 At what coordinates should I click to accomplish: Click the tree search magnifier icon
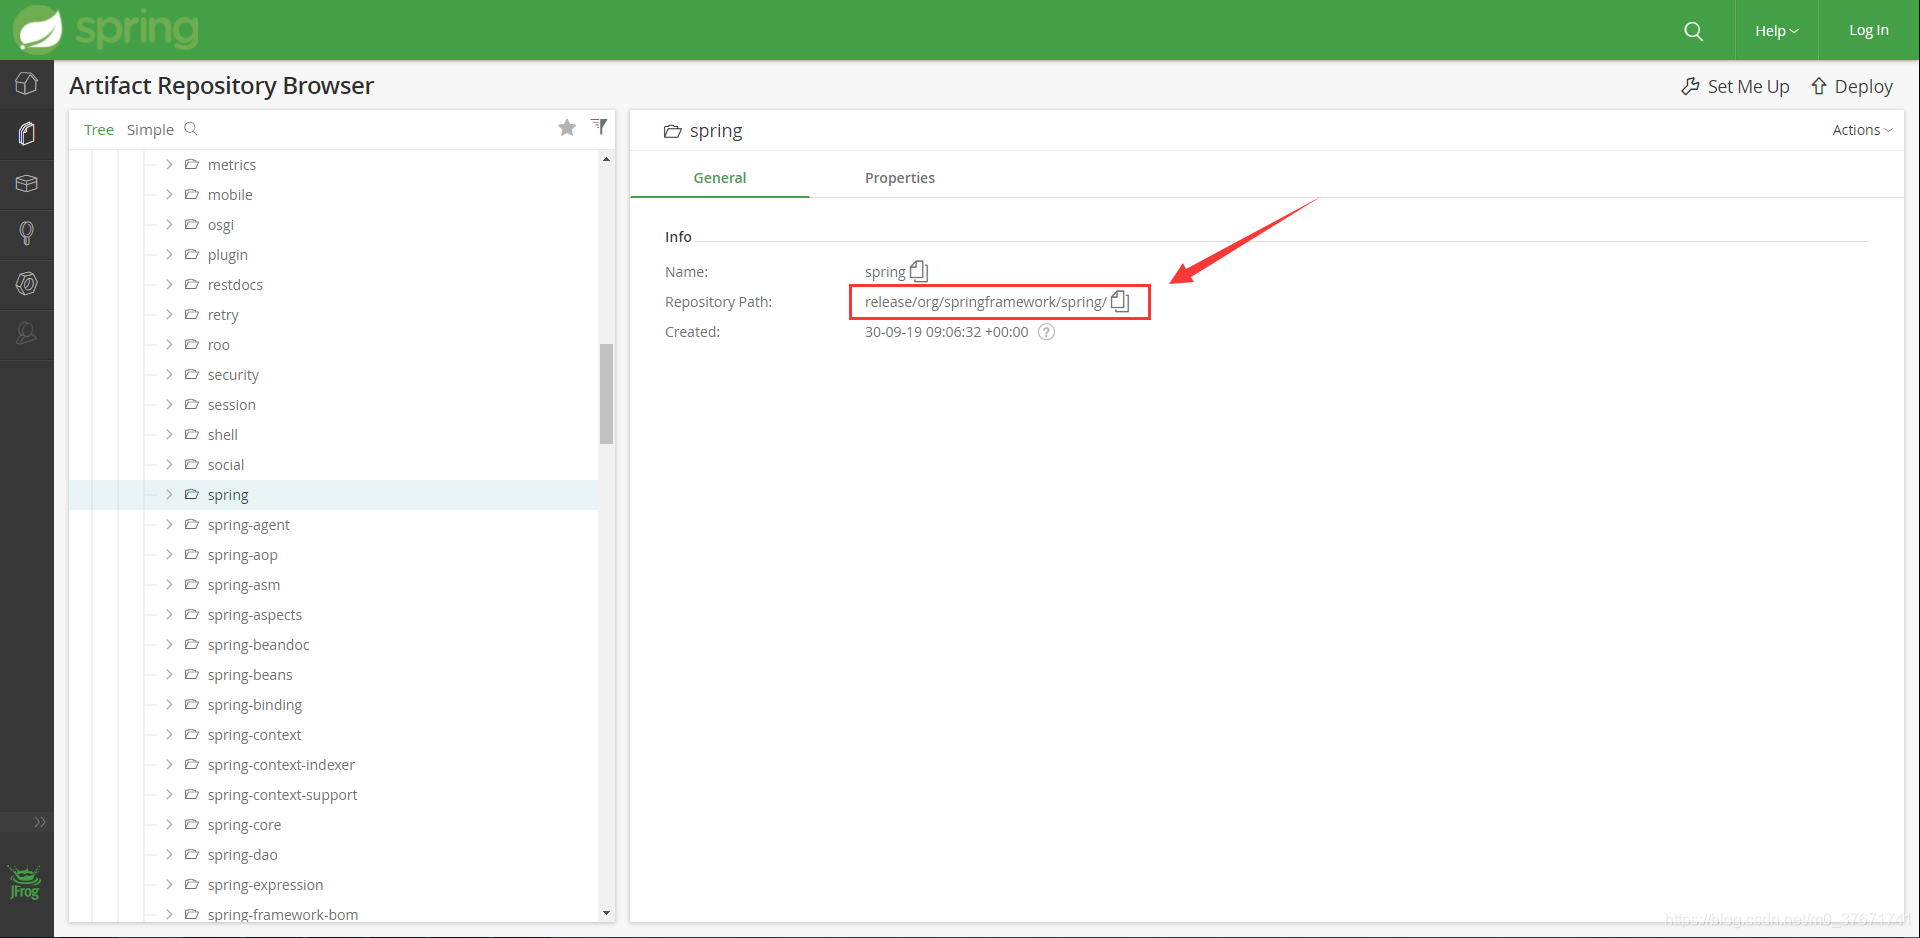pyautogui.click(x=191, y=129)
